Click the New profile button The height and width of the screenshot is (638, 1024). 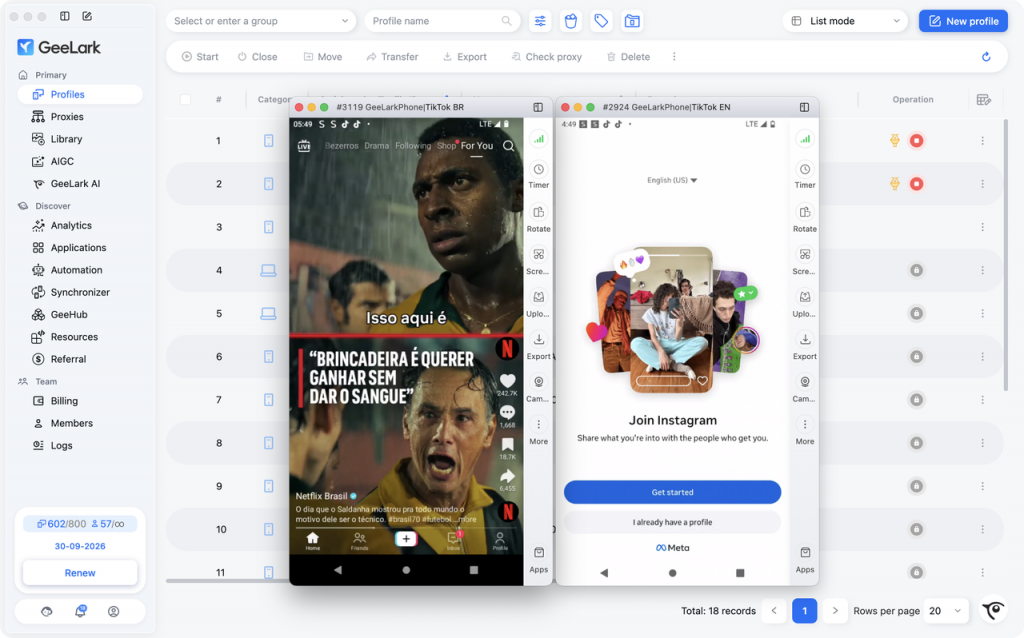963,21
